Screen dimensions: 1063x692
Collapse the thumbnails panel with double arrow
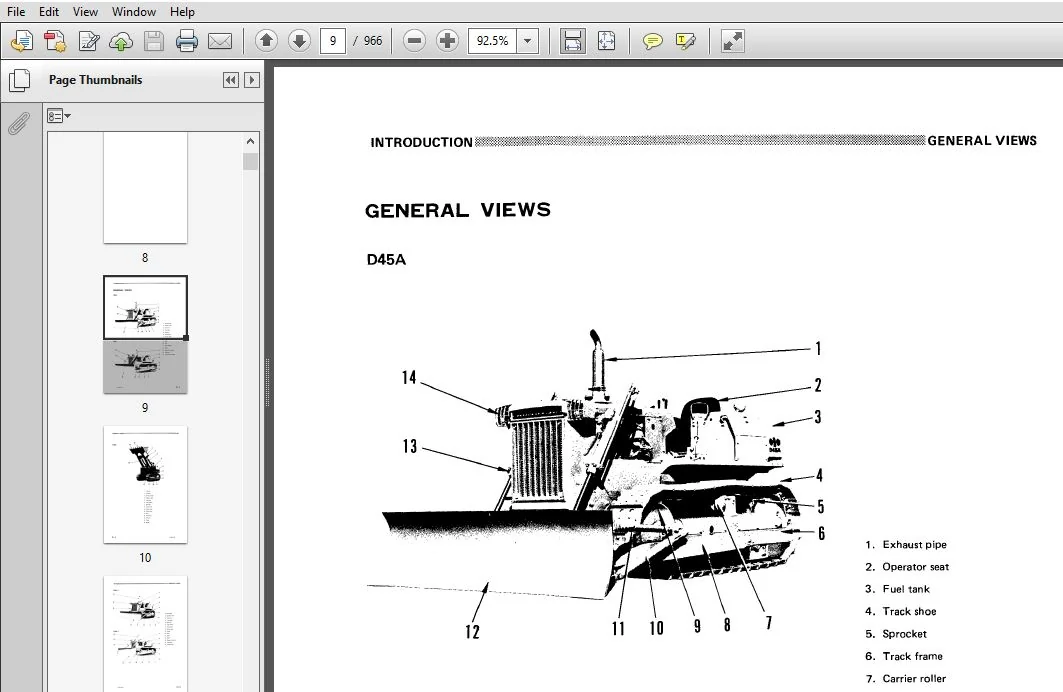pyautogui.click(x=230, y=80)
